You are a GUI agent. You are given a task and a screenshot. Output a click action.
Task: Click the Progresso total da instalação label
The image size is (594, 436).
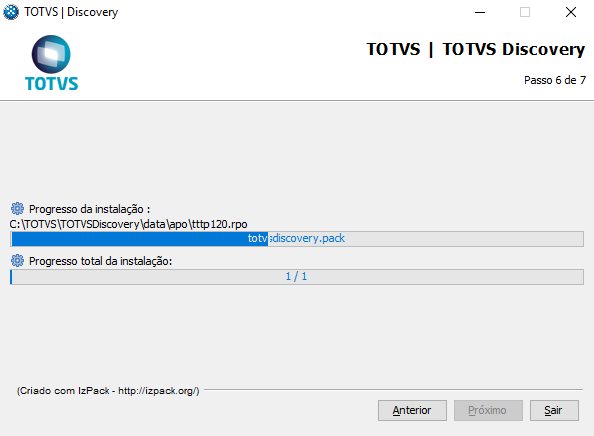[100, 261]
